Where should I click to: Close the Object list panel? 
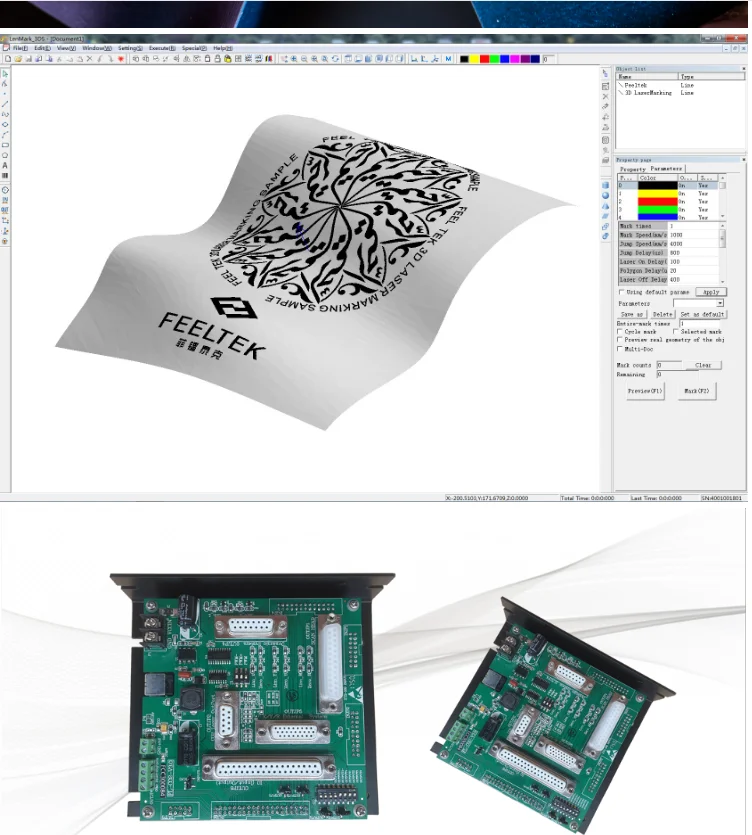click(x=743, y=69)
